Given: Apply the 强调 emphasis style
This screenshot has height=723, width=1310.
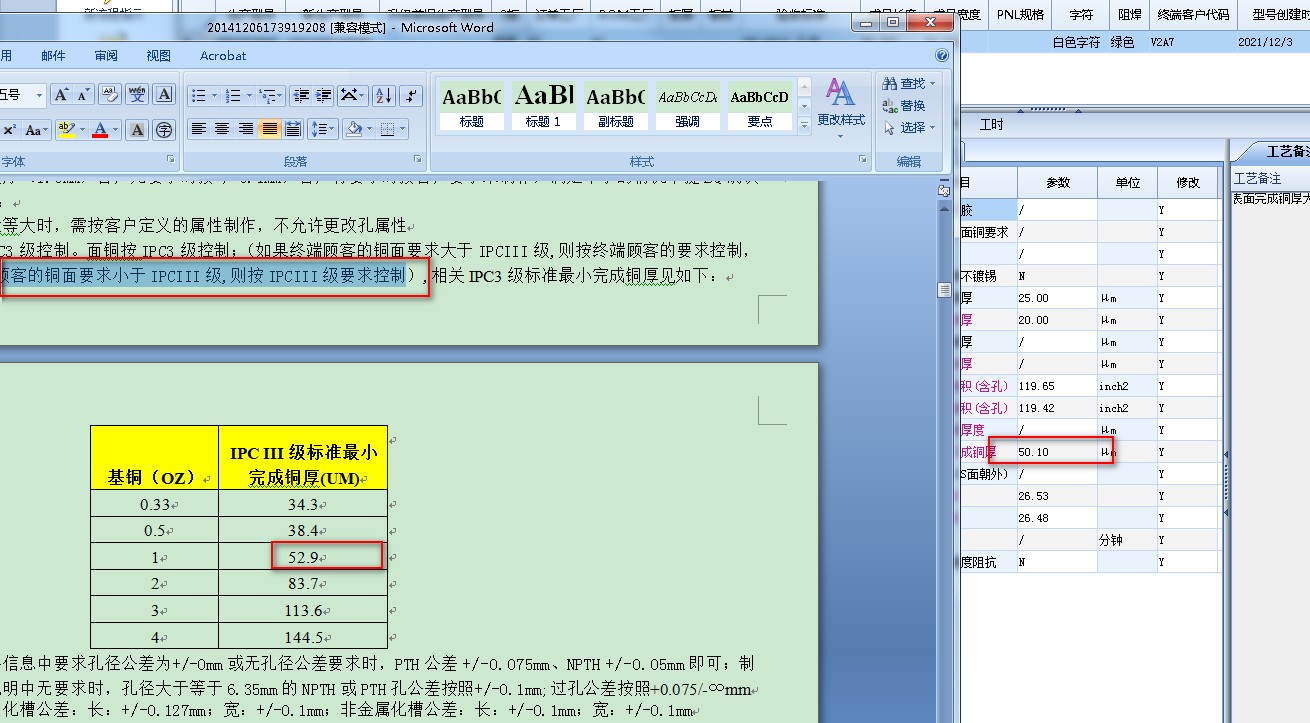Looking at the screenshot, I should tap(688, 105).
